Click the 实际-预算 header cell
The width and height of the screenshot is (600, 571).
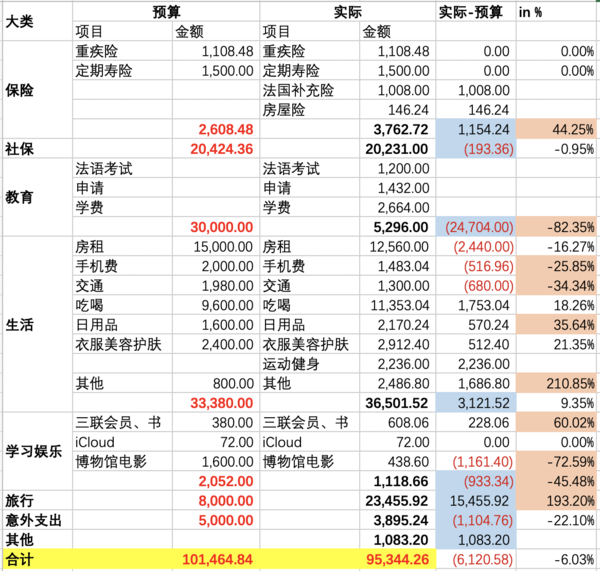click(x=476, y=12)
